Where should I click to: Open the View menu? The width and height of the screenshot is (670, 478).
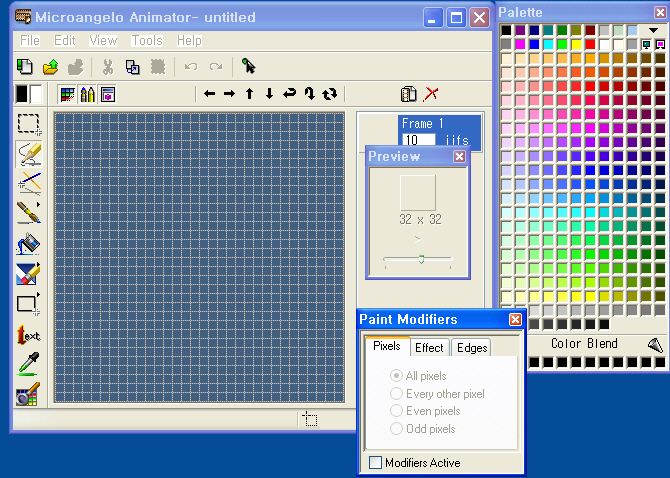(103, 41)
